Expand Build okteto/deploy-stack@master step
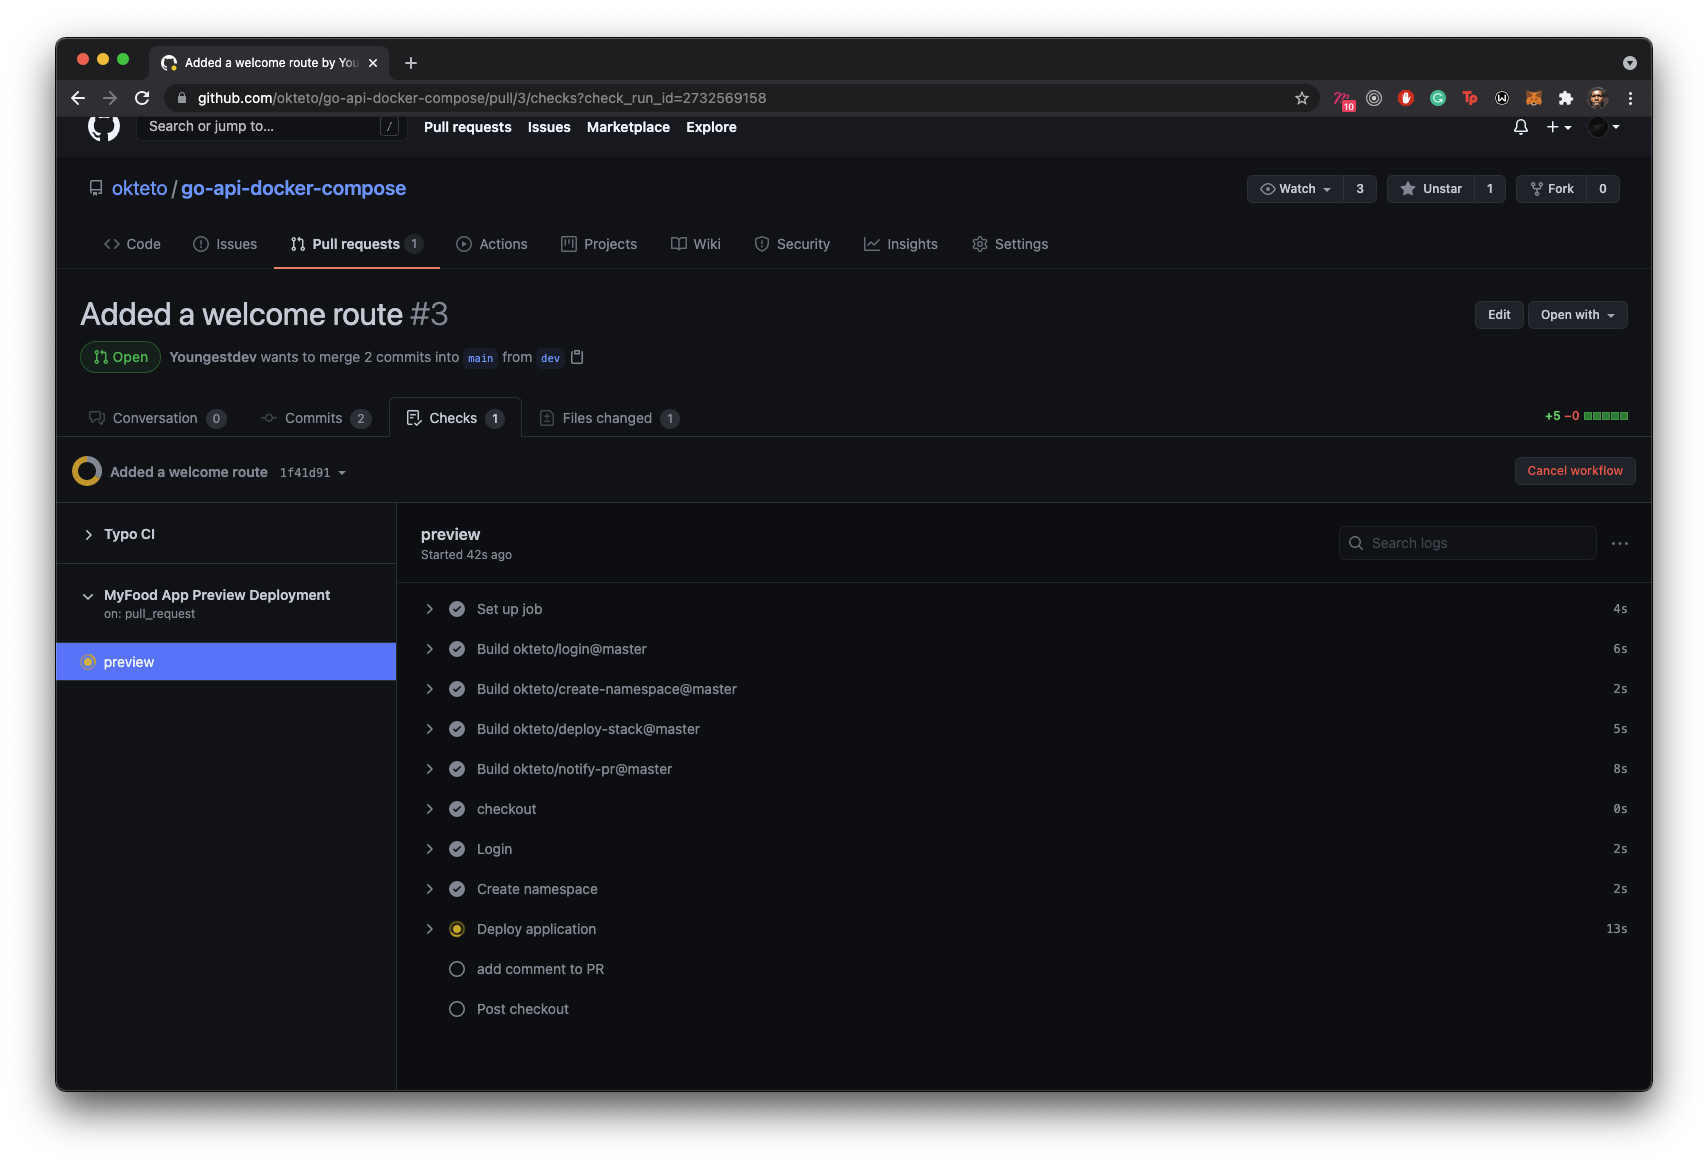Viewport: 1708px width, 1165px height. click(x=430, y=729)
